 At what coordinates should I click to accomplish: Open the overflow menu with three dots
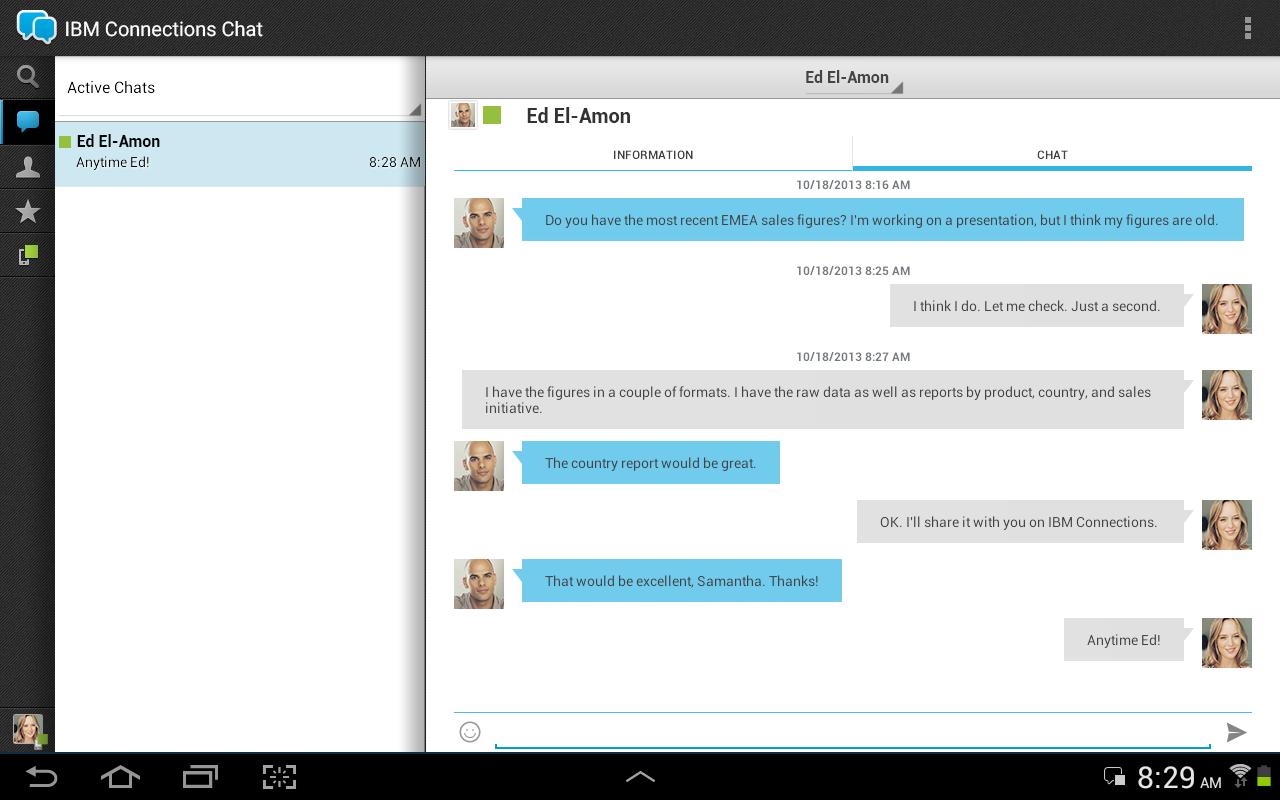pyautogui.click(x=1247, y=28)
